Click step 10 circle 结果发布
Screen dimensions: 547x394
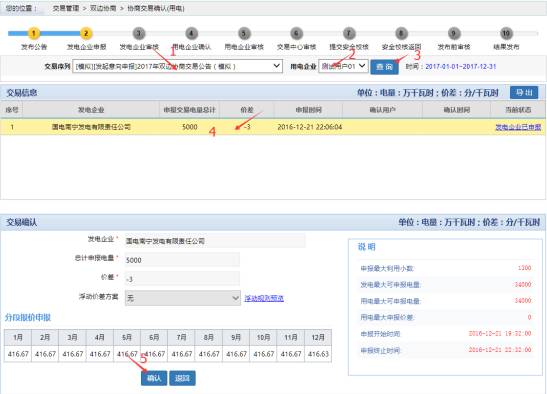click(x=506, y=34)
